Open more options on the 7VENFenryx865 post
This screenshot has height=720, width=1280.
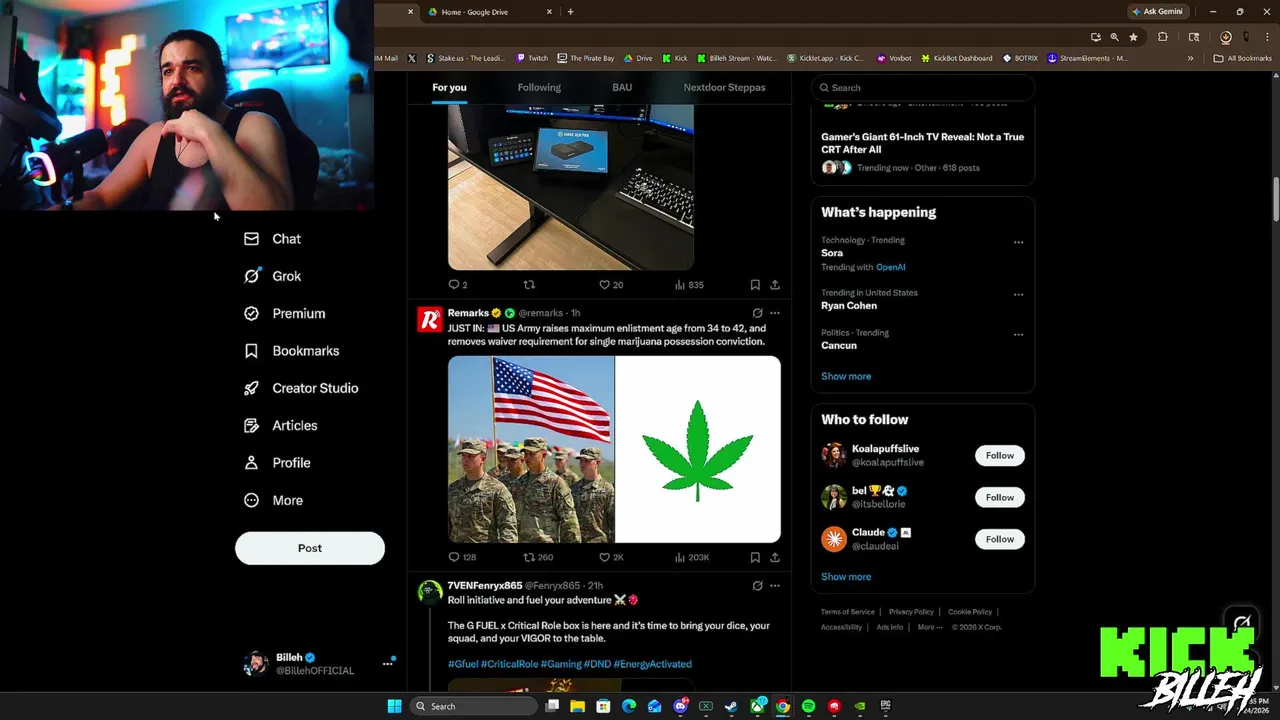[x=775, y=585]
